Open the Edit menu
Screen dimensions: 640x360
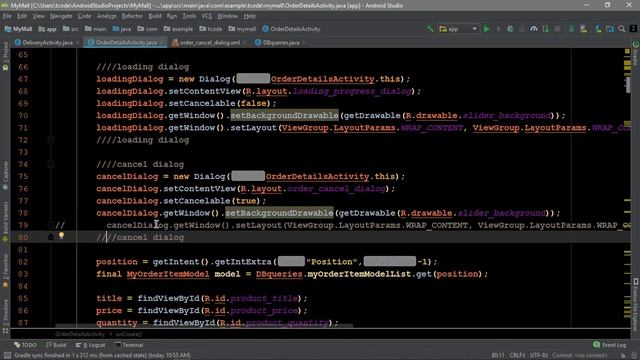pos(22,16)
